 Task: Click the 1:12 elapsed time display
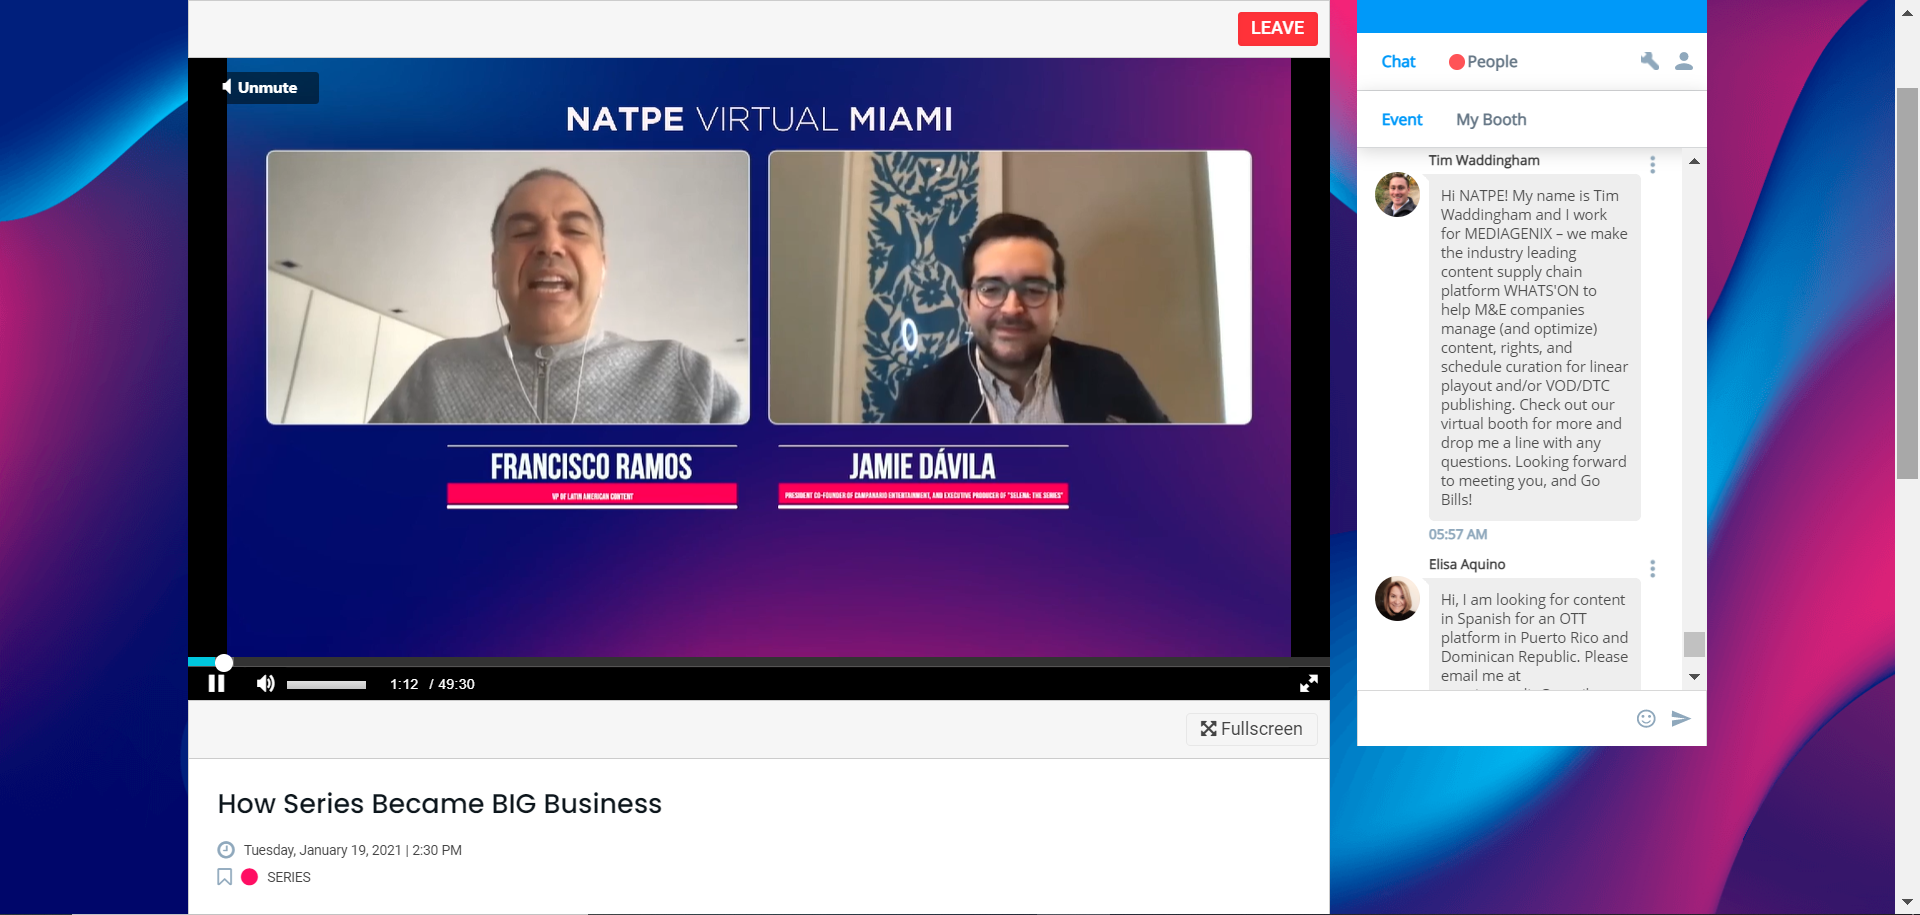coord(404,684)
